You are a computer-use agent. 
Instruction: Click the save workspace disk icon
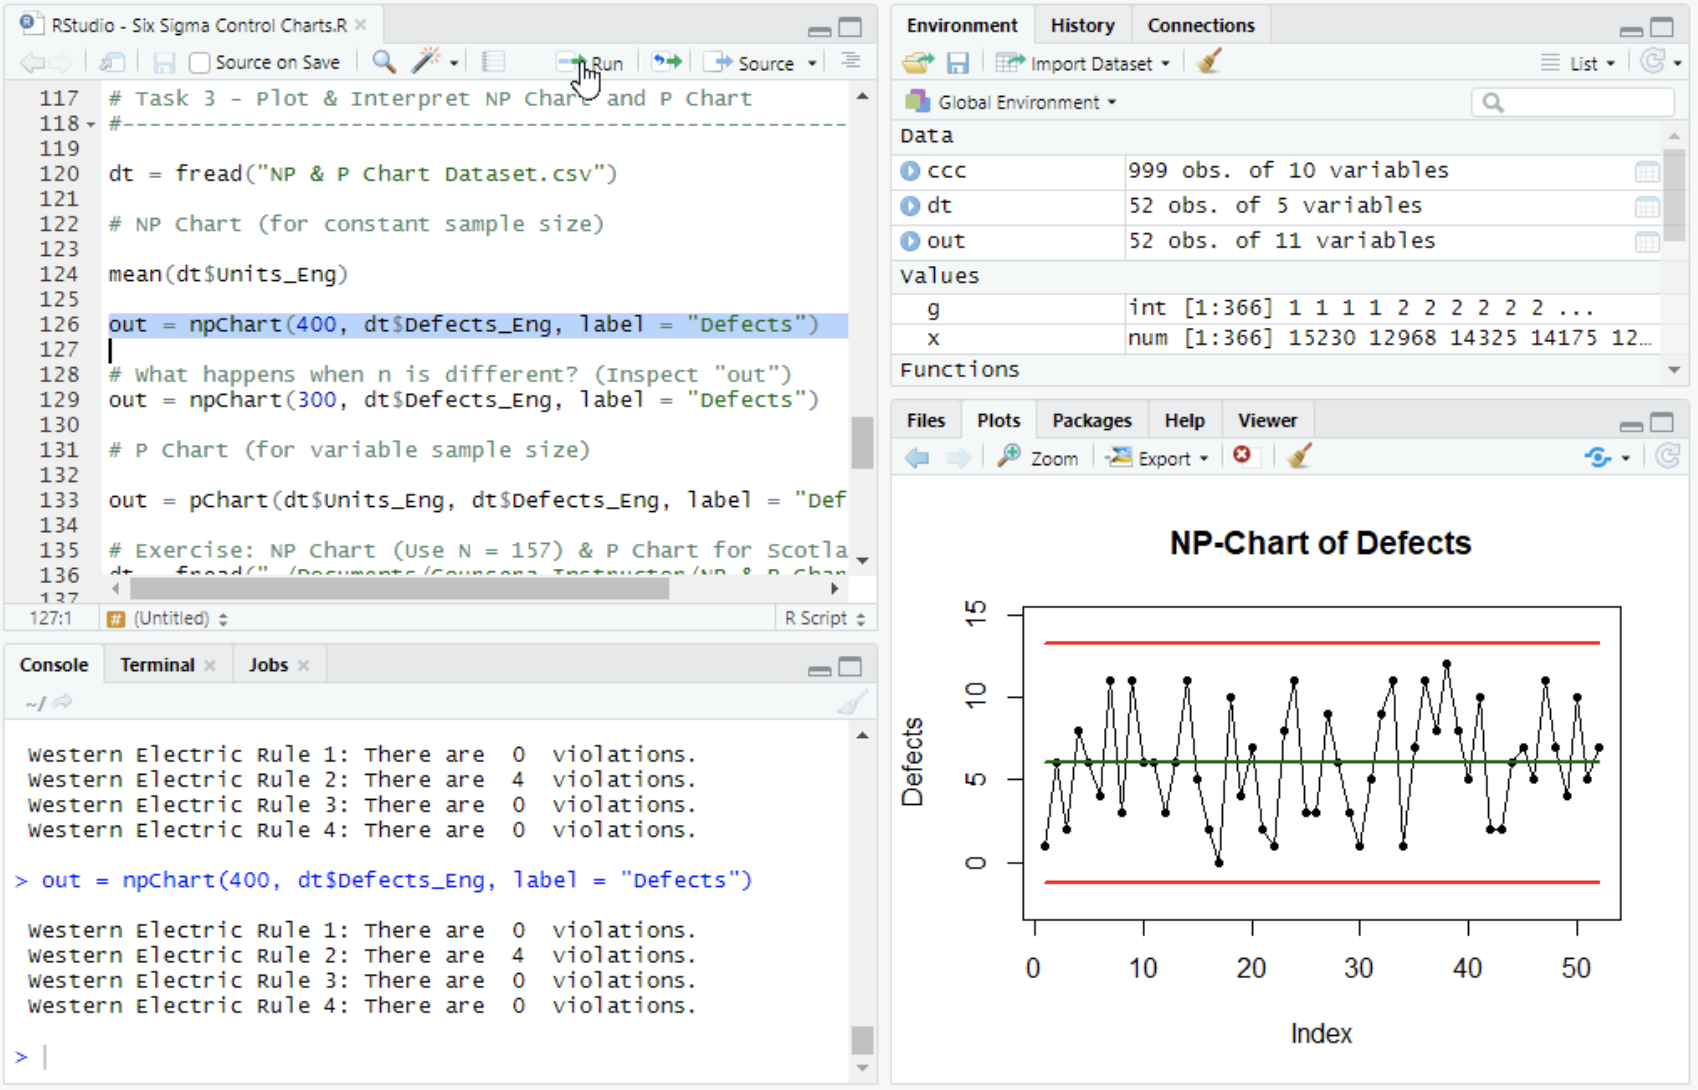pos(957,64)
